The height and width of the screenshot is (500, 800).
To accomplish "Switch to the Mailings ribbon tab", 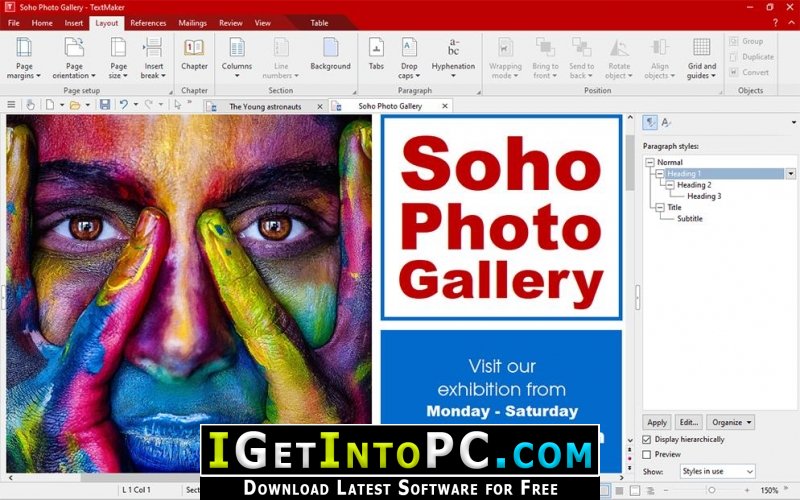I will tap(192, 23).
